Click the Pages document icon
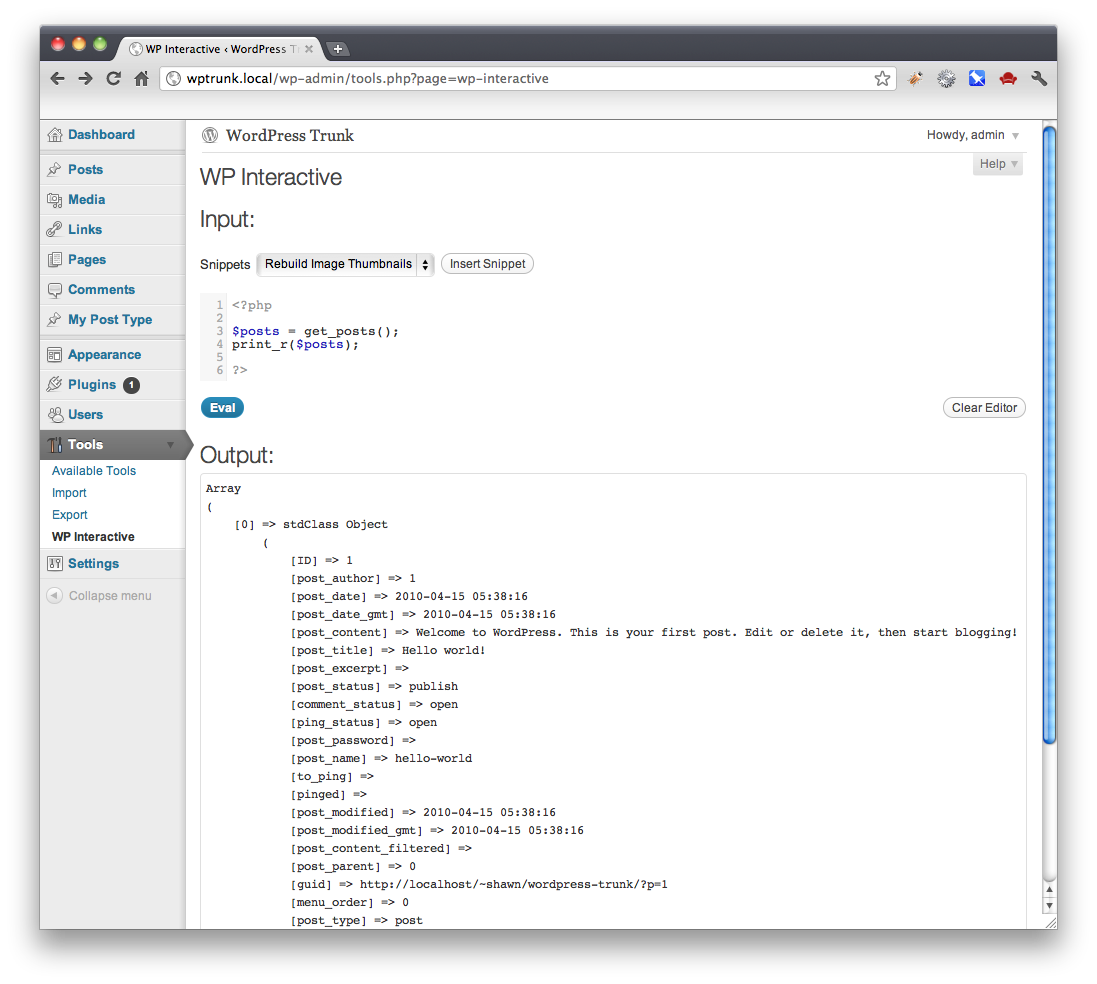The width and height of the screenshot is (1097, 984). click(55, 260)
